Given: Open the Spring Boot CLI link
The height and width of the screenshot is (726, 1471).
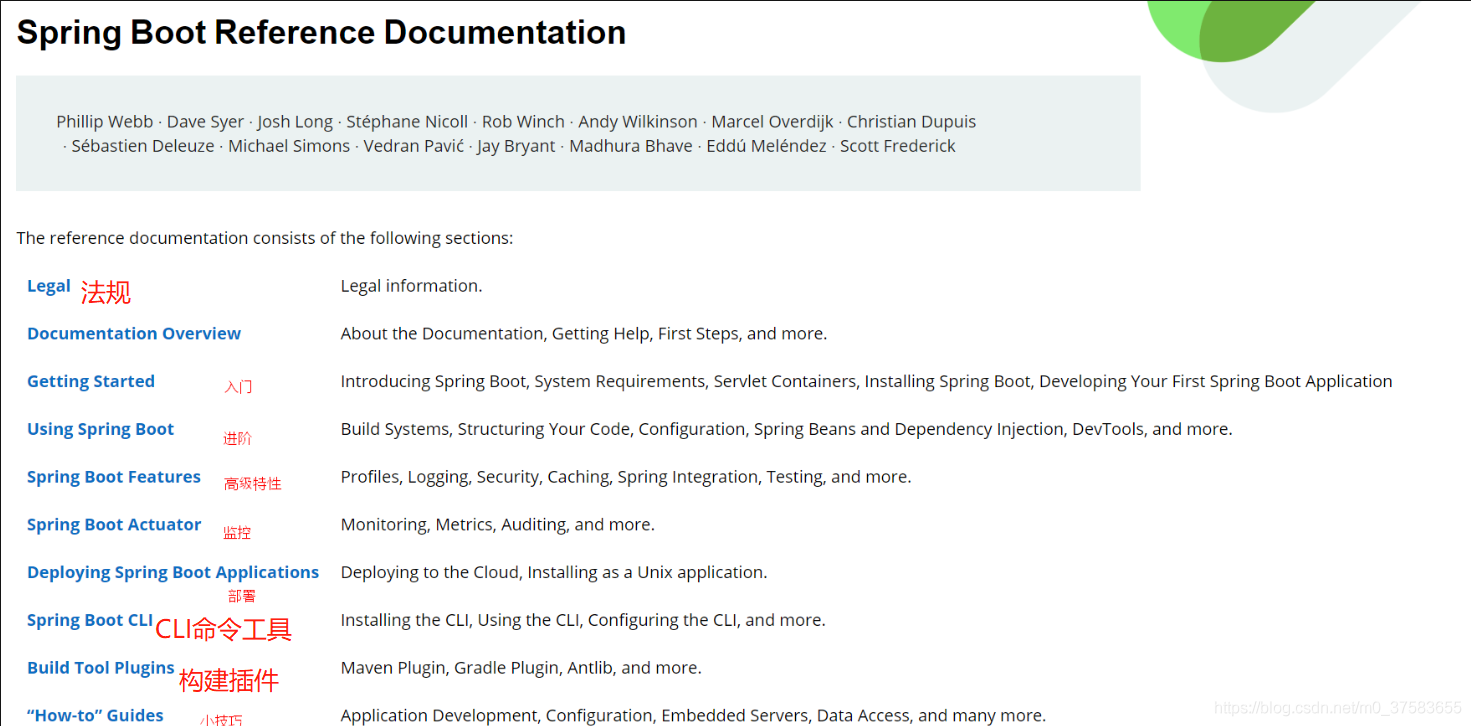Looking at the screenshot, I should click(x=90, y=621).
